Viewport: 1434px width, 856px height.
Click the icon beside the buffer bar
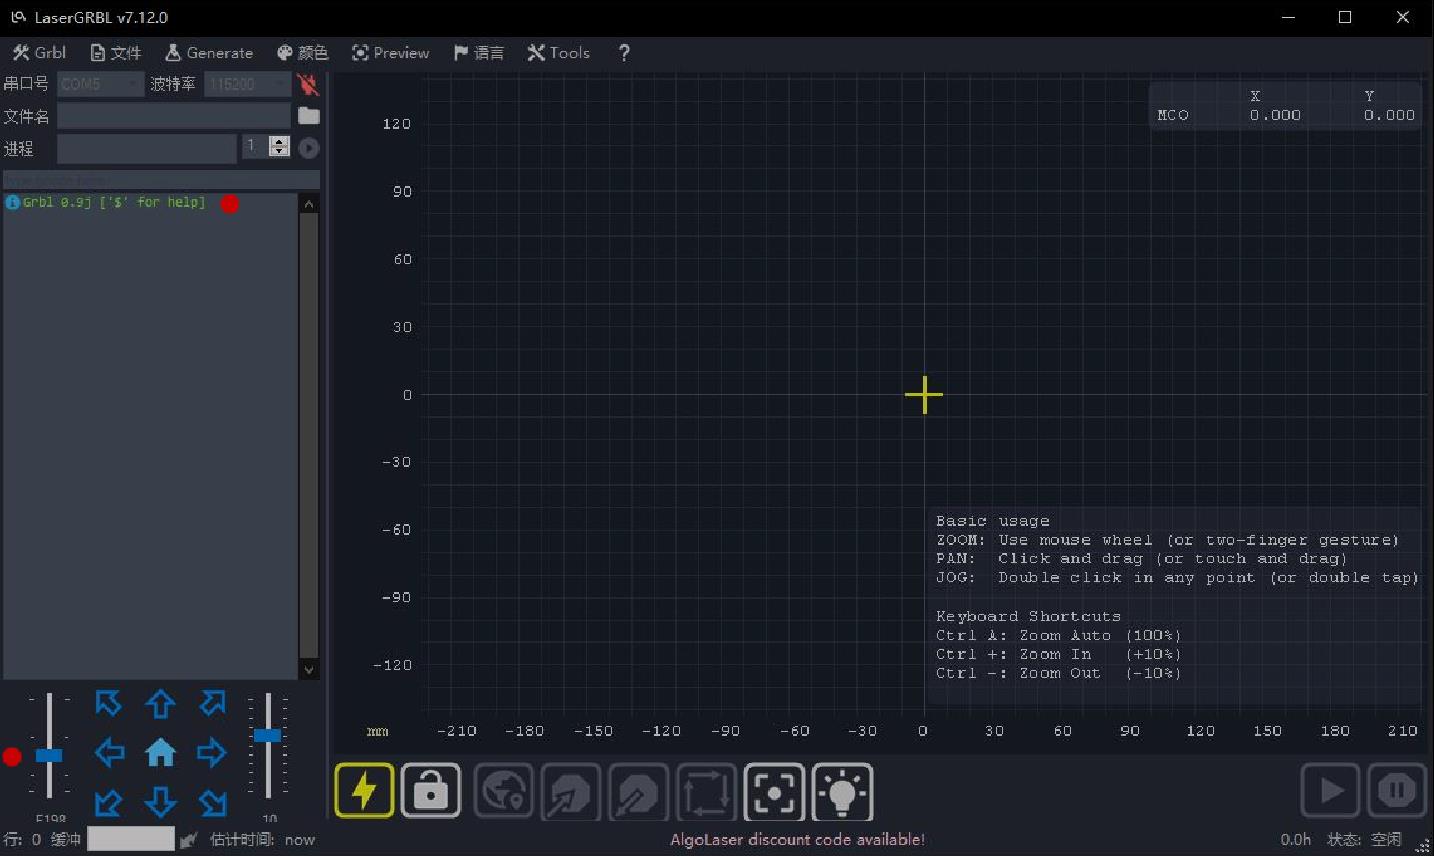click(x=188, y=840)
